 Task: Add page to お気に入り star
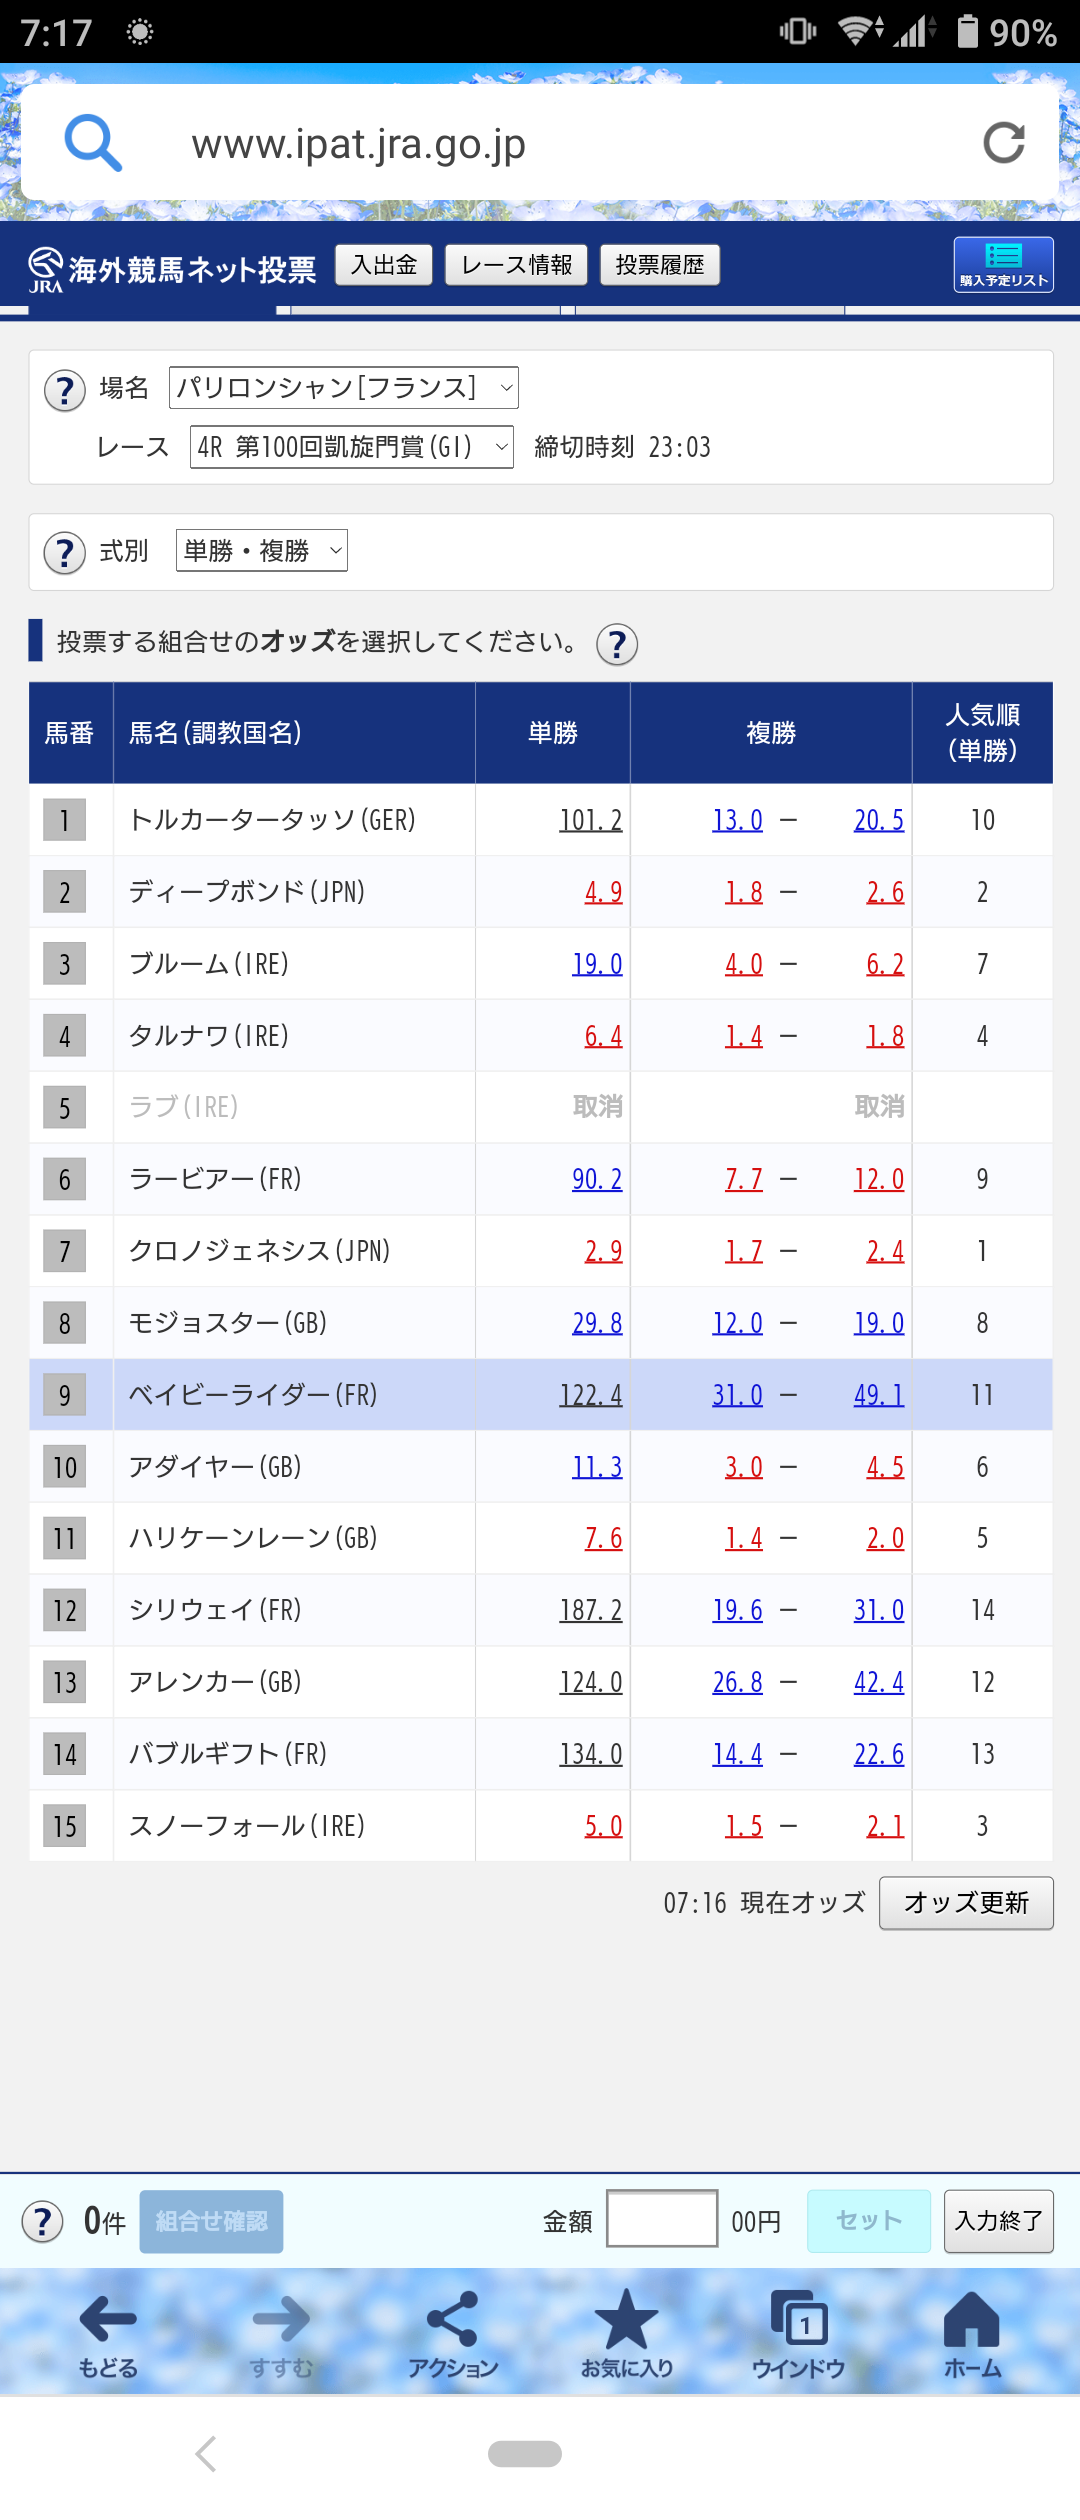[x=626, y=2334]
